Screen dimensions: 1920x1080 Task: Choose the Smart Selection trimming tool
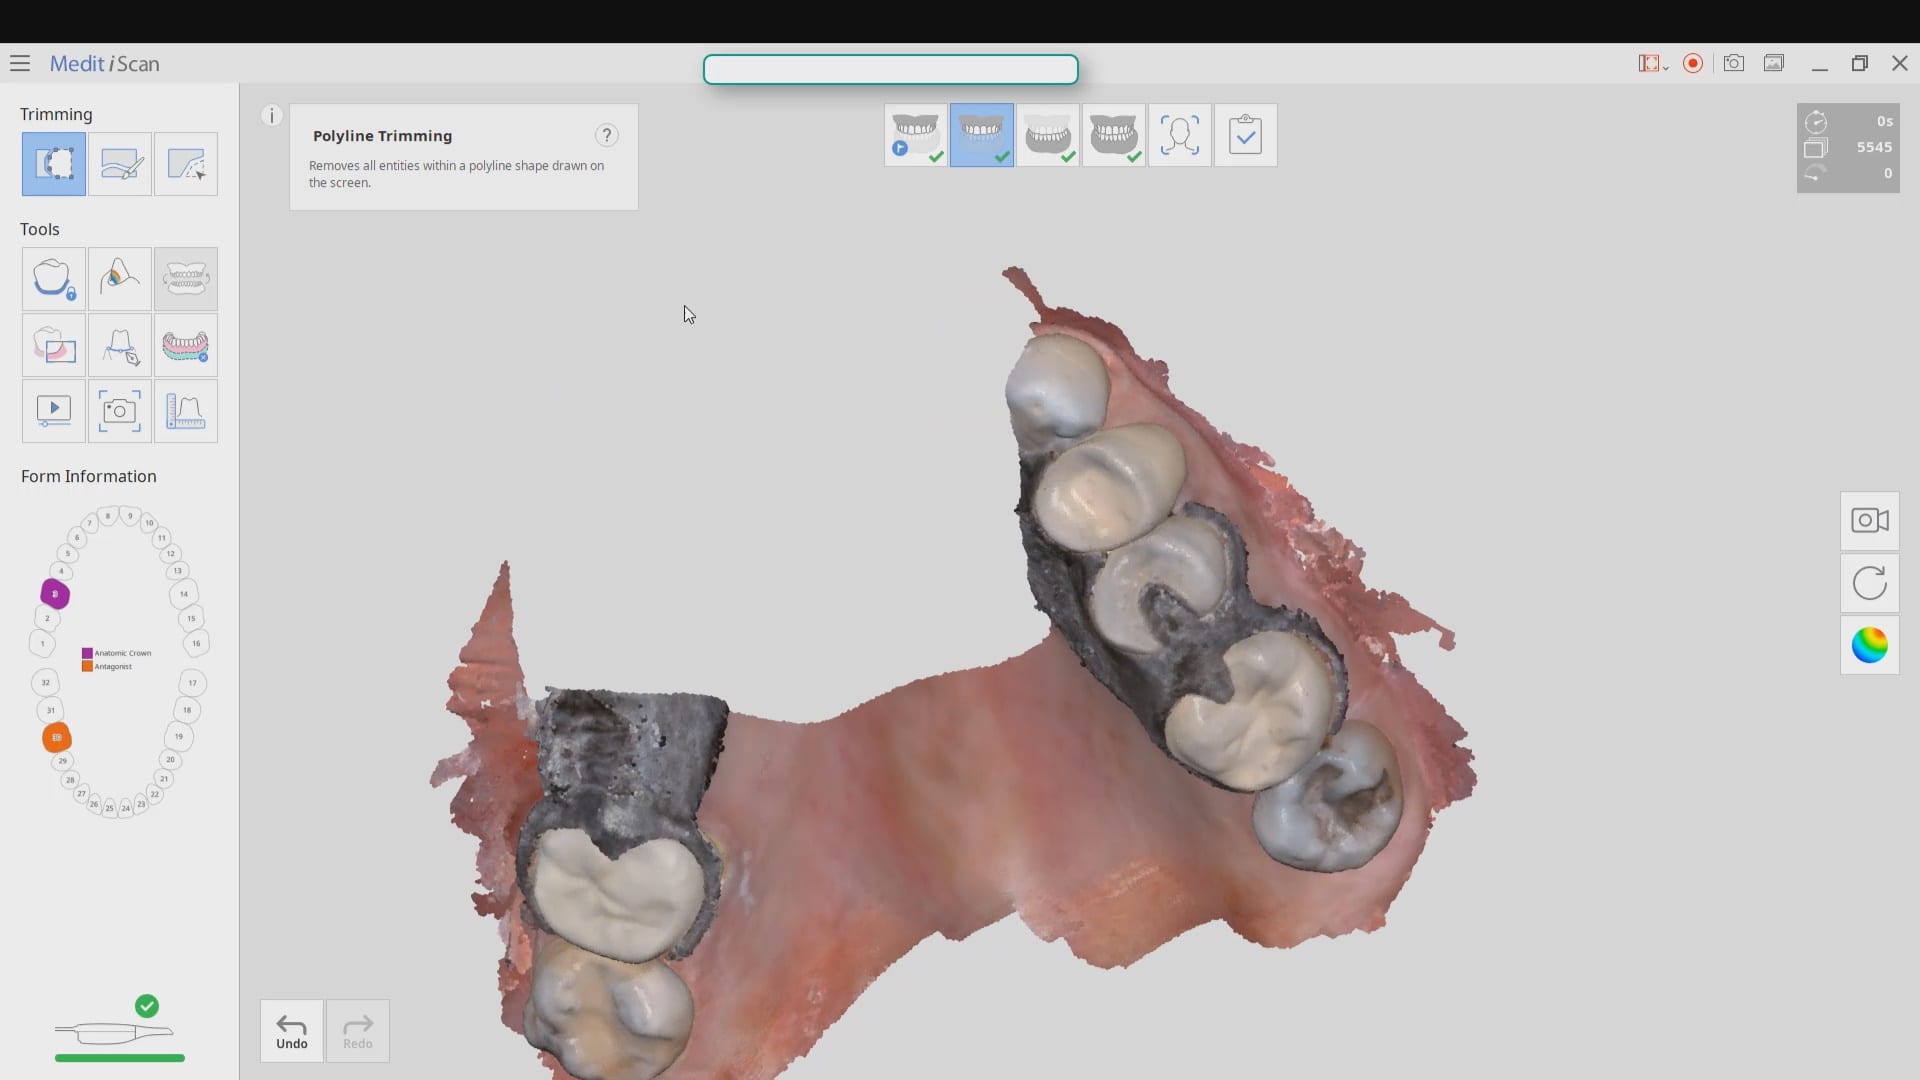(x=186, y=164)
